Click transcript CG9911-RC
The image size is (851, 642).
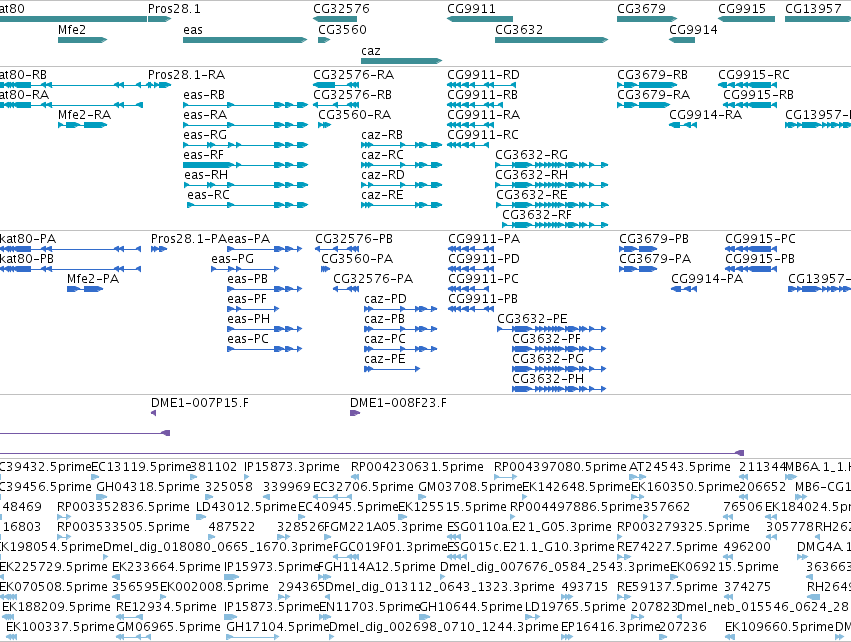[468, 145]
